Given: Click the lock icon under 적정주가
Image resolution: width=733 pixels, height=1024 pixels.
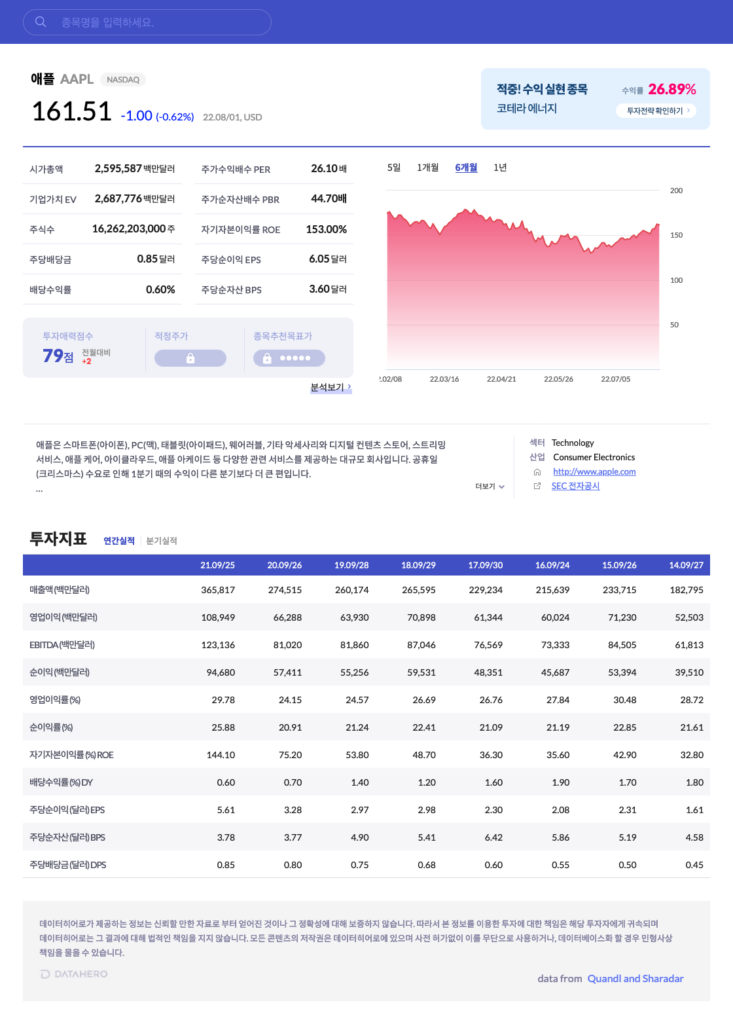Looking at the screenshot, I should point(190,358).
